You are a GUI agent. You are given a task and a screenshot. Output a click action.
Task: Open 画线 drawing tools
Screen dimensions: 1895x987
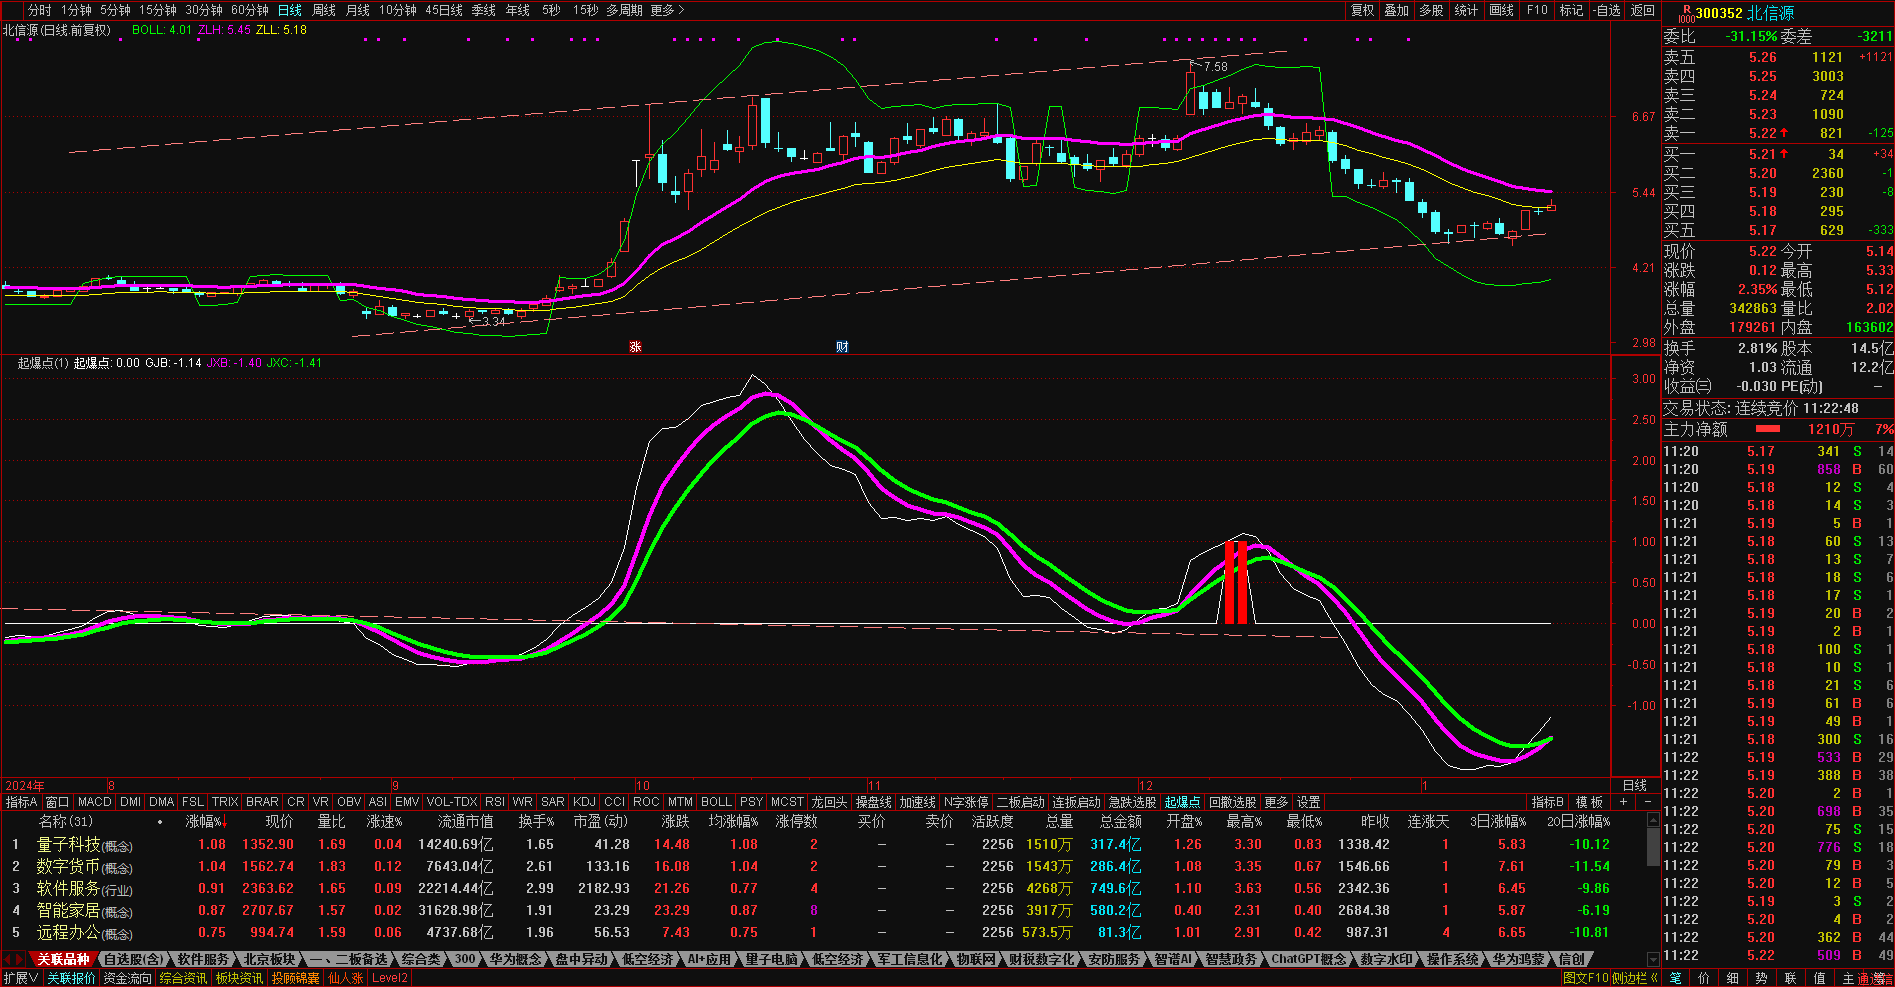[1502, 10]
